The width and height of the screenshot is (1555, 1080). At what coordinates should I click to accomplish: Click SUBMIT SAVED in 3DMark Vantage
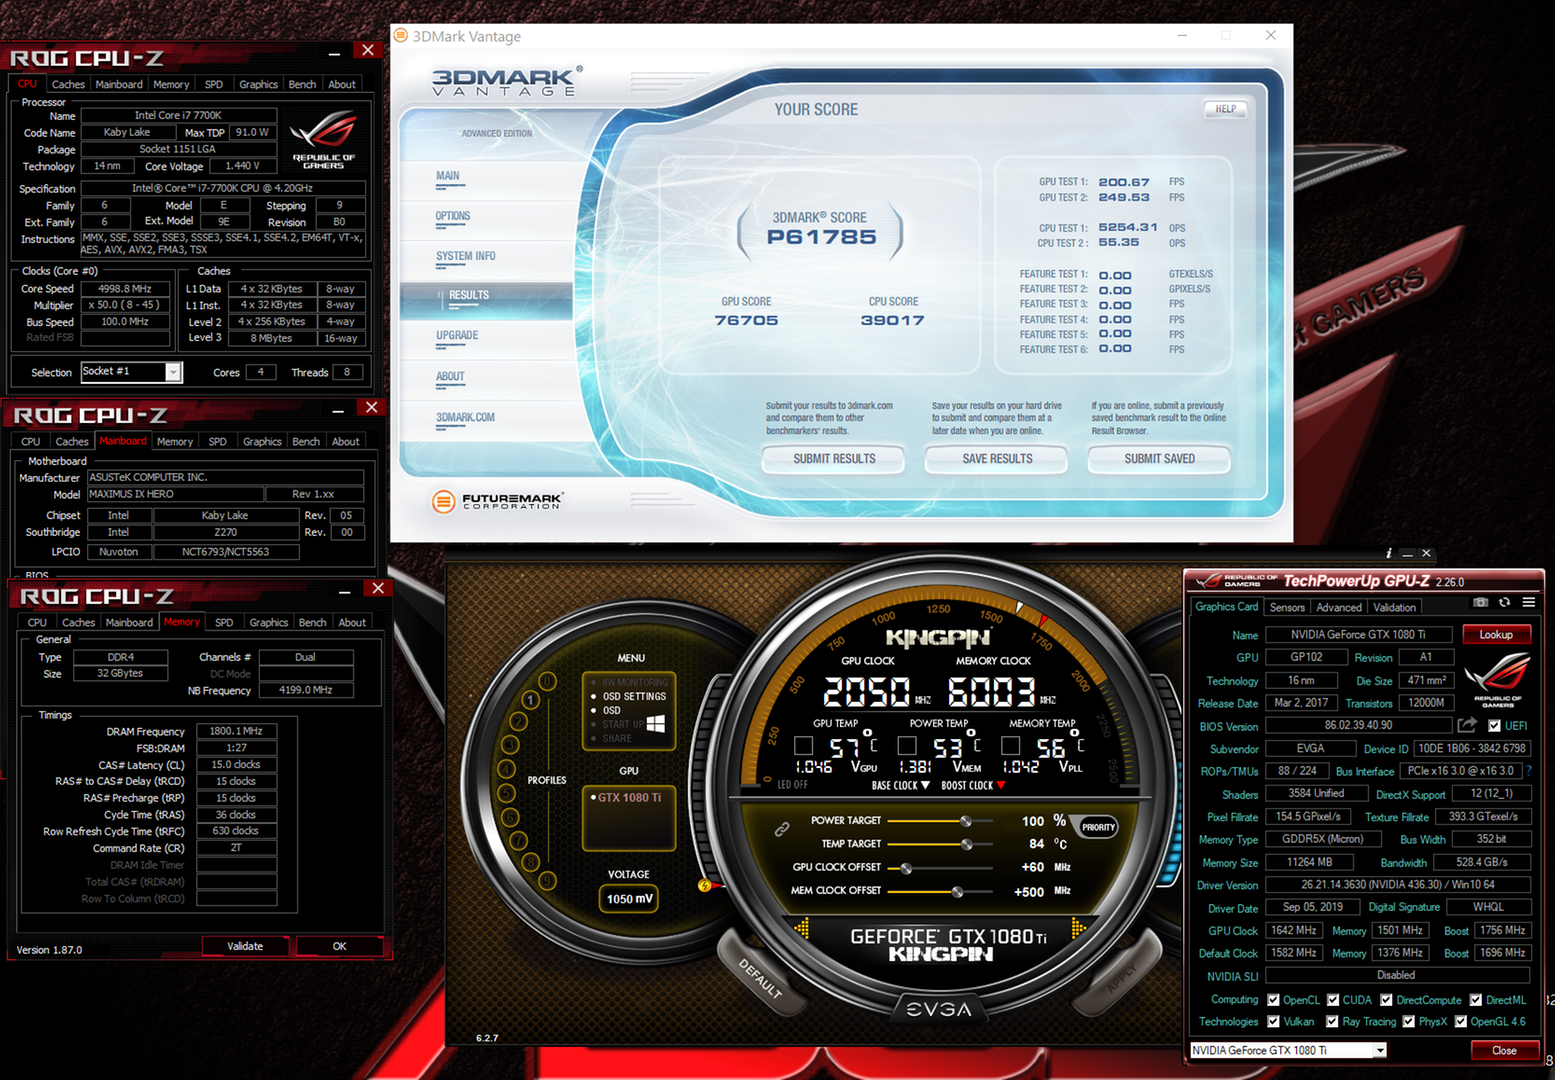coord(1159,459)
